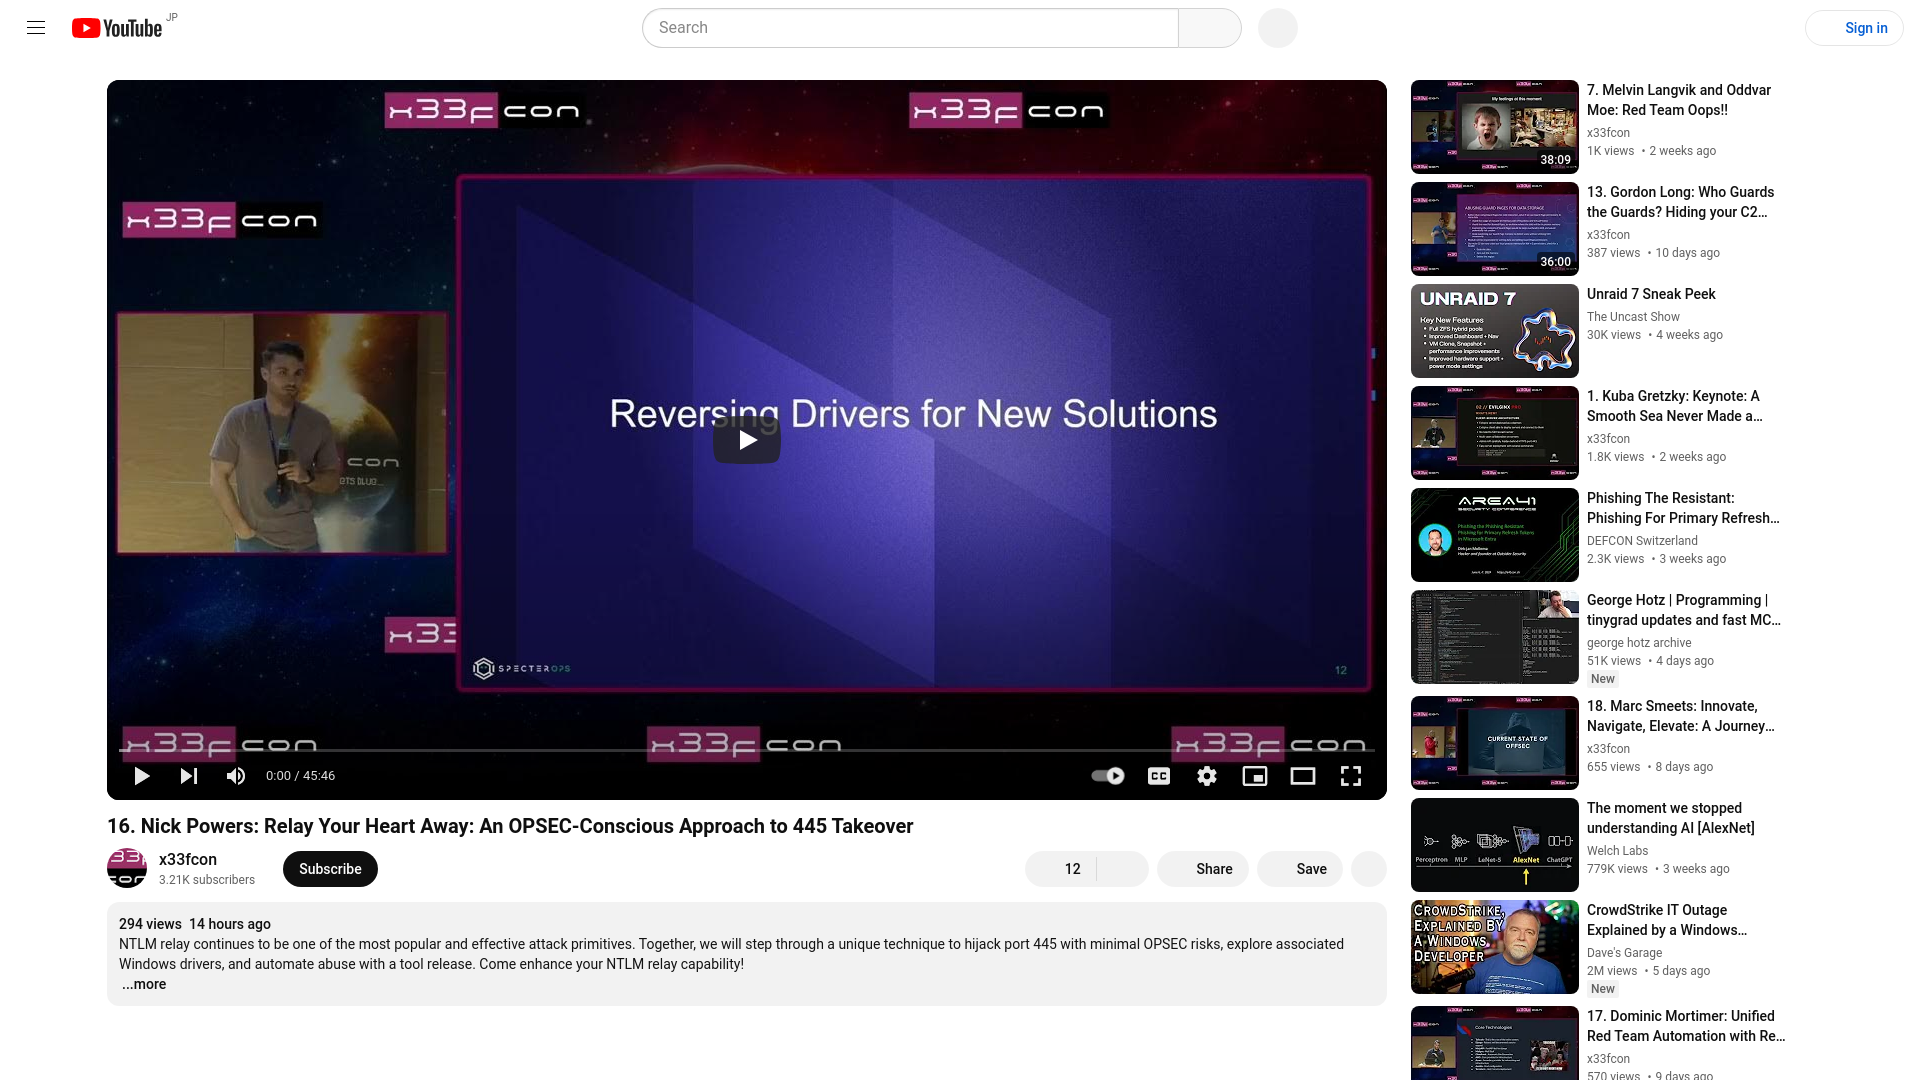The width and height of the screenshot is (1920, 1080).
Task: Go to YouTube home via logo
Action: pyautogui.click(x=117, y=28)
